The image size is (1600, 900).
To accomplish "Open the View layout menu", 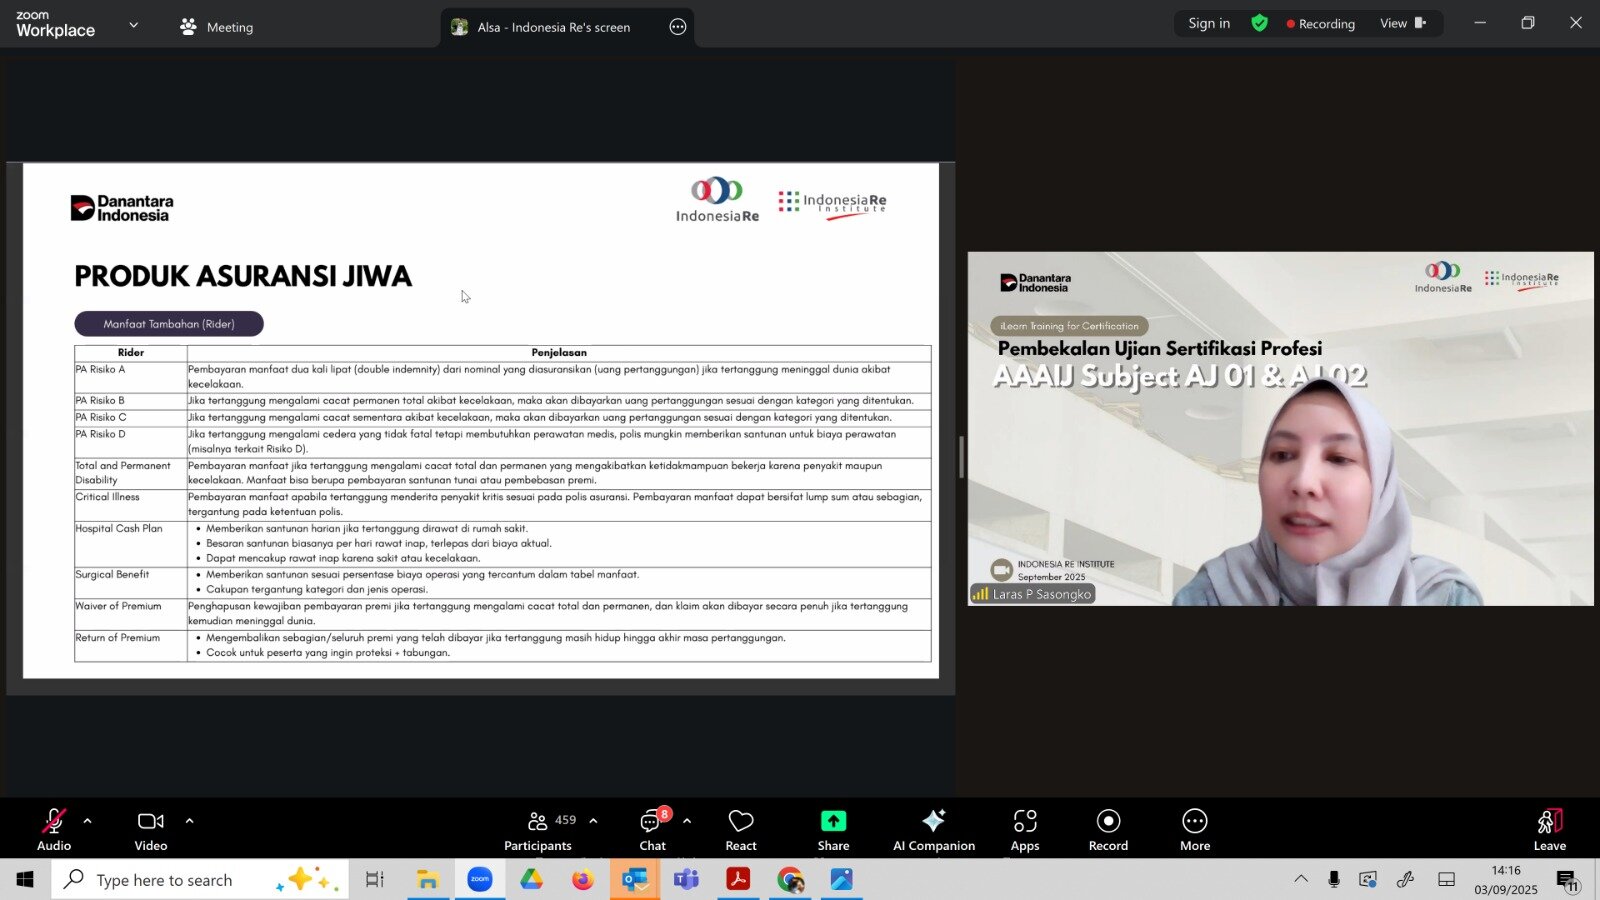I will (x=1402, y=23).
